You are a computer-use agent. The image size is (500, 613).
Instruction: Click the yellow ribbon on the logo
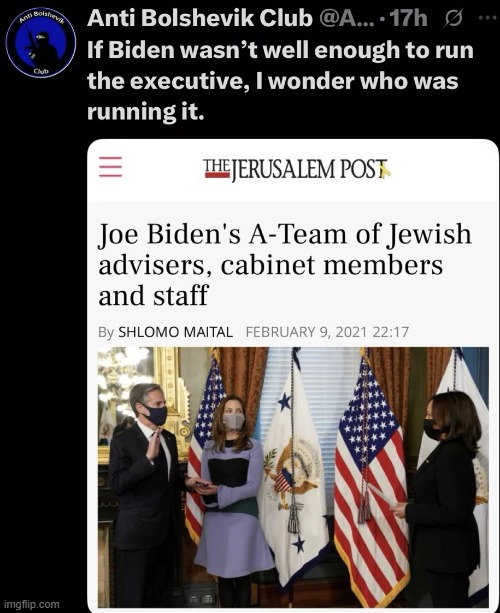click(385, 170)
